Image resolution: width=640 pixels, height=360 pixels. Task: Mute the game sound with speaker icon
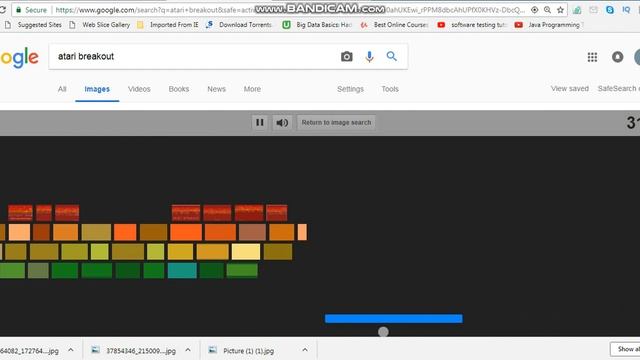282,122
